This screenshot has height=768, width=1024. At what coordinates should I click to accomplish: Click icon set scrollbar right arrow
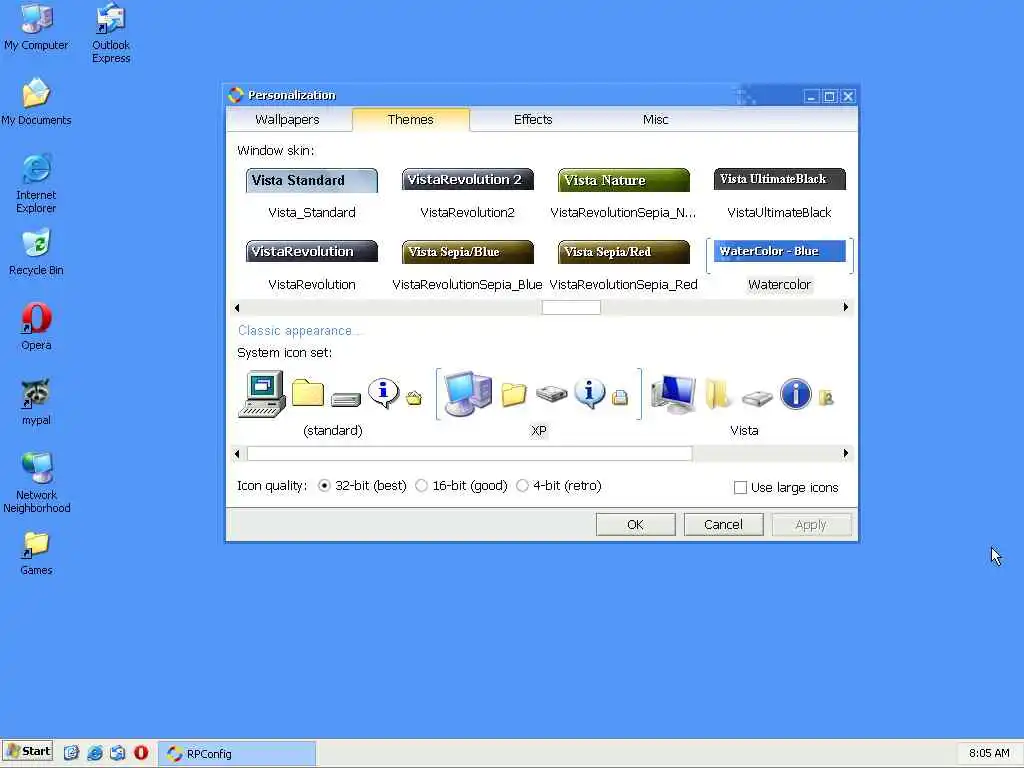click(x=846, y=453)
